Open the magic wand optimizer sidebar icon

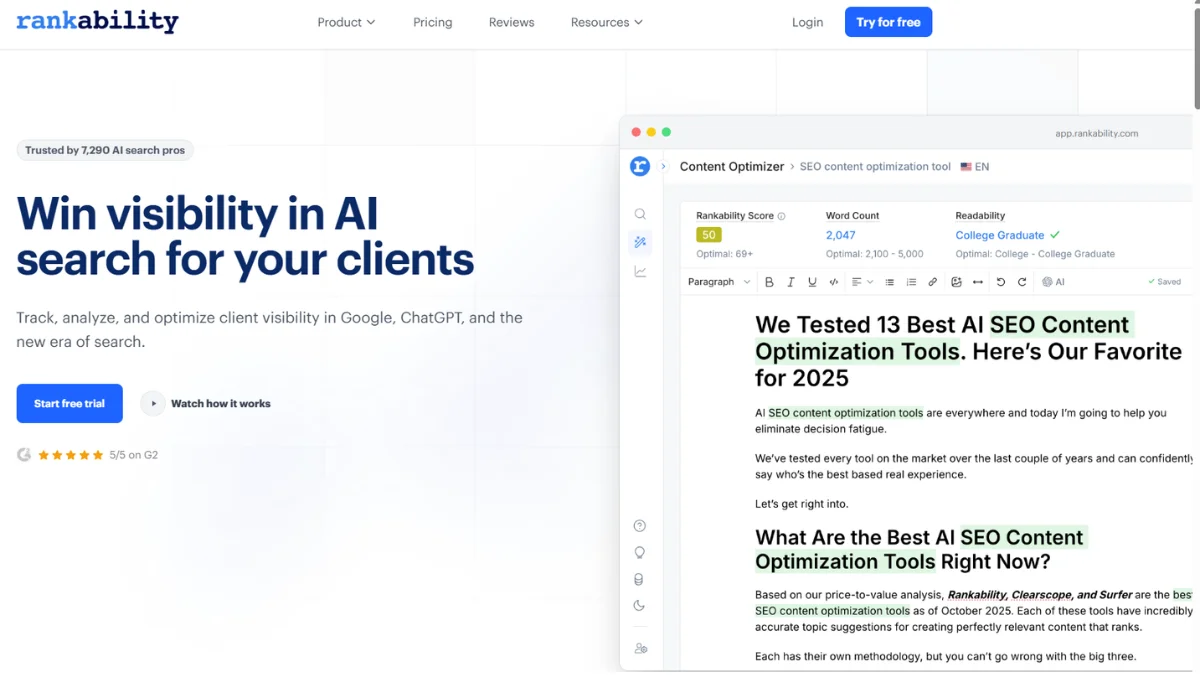(x=640, y=242)
